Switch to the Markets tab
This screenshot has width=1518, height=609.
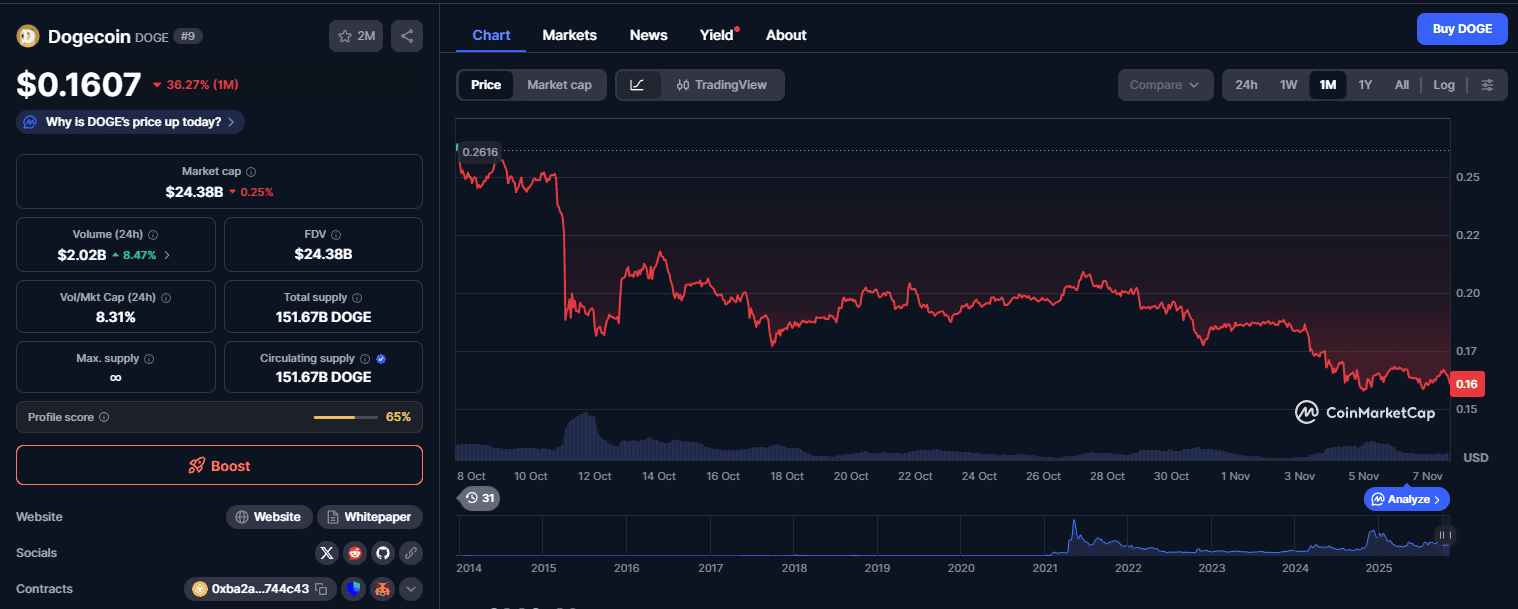[x=569, y=35]
